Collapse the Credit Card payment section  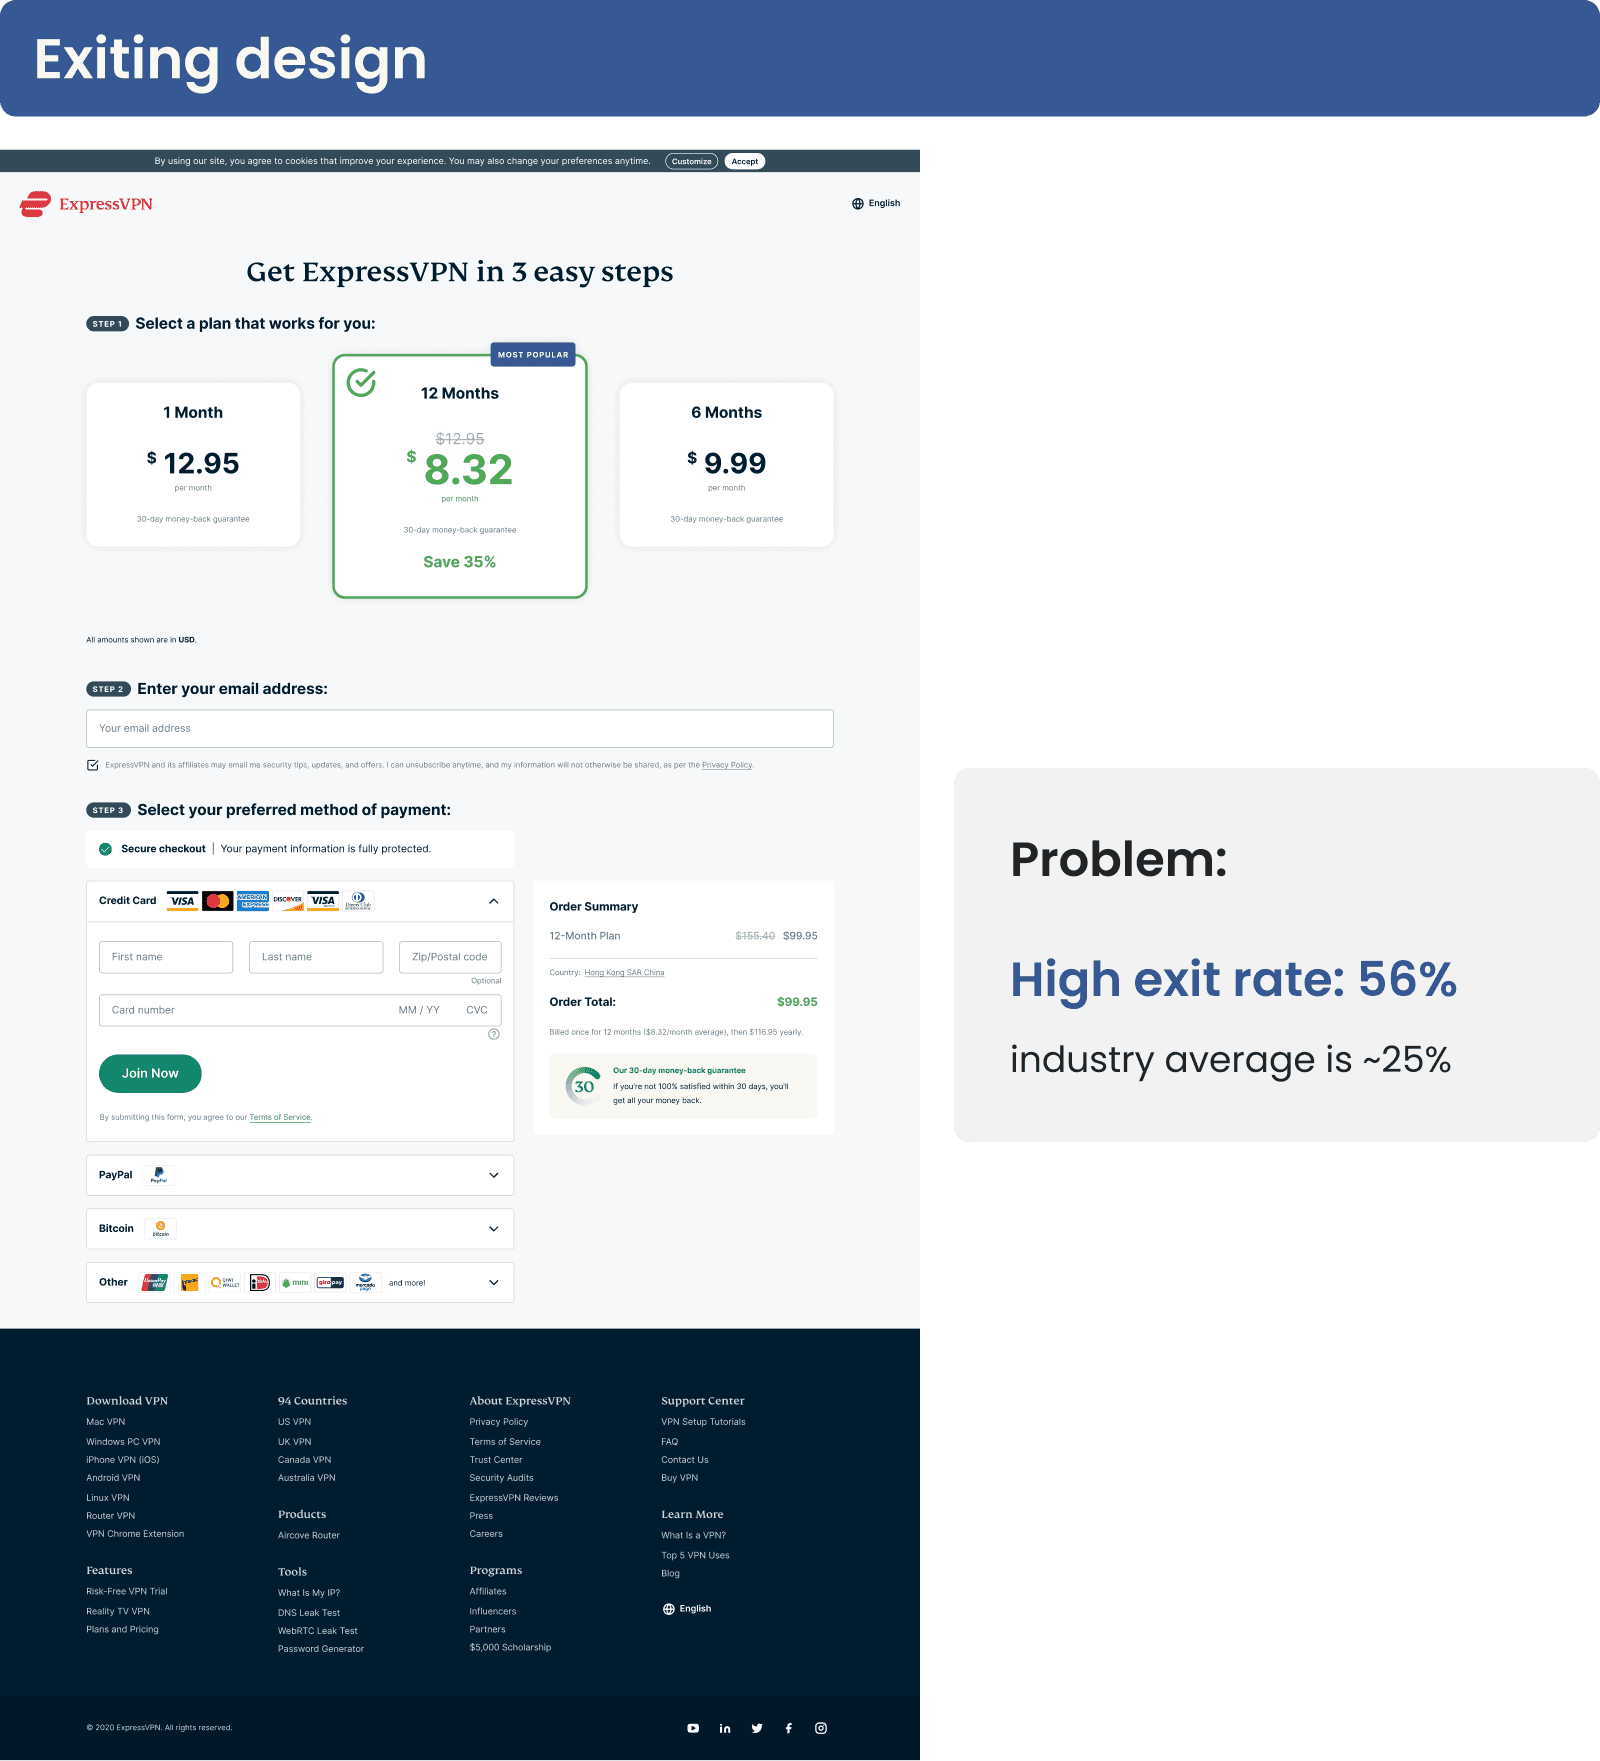coord(494,901)
